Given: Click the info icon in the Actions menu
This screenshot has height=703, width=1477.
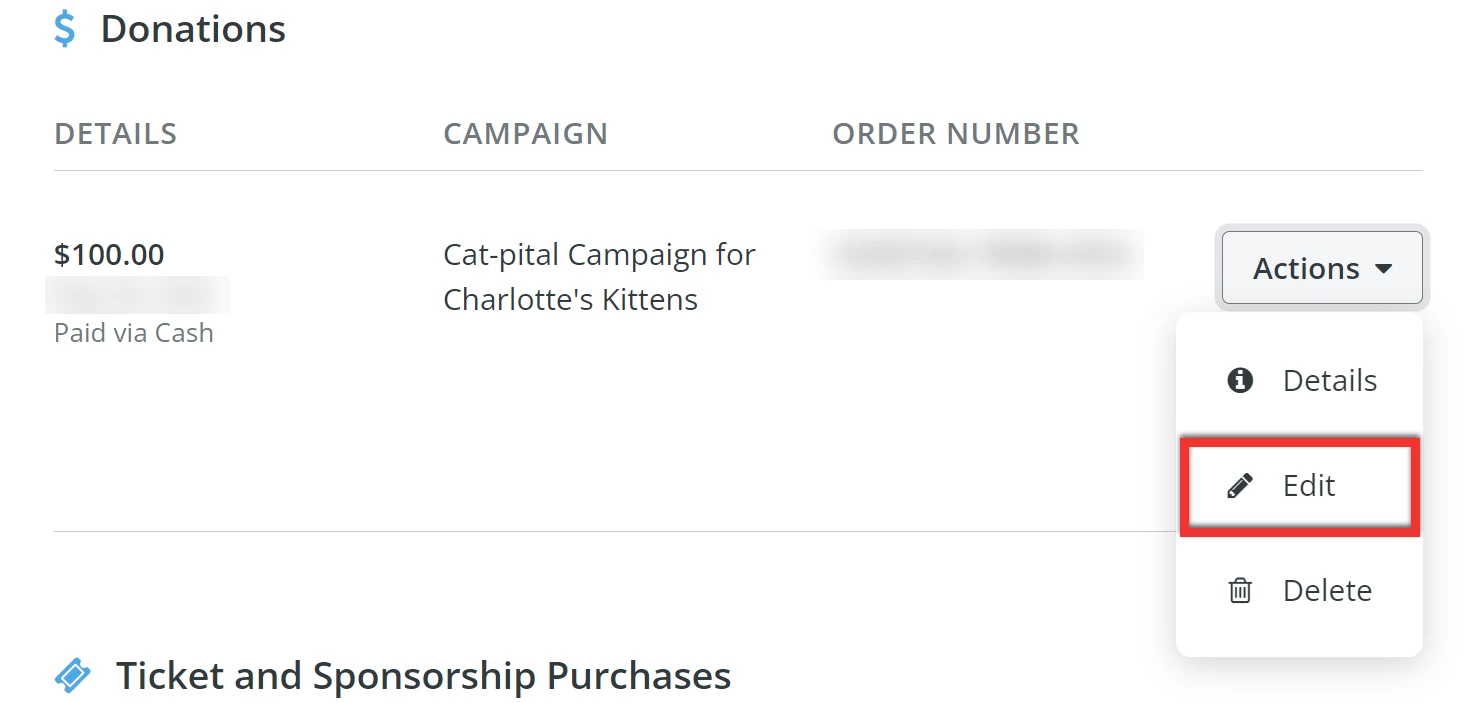Looking at the screenshot, I should tap(1240, 381).
